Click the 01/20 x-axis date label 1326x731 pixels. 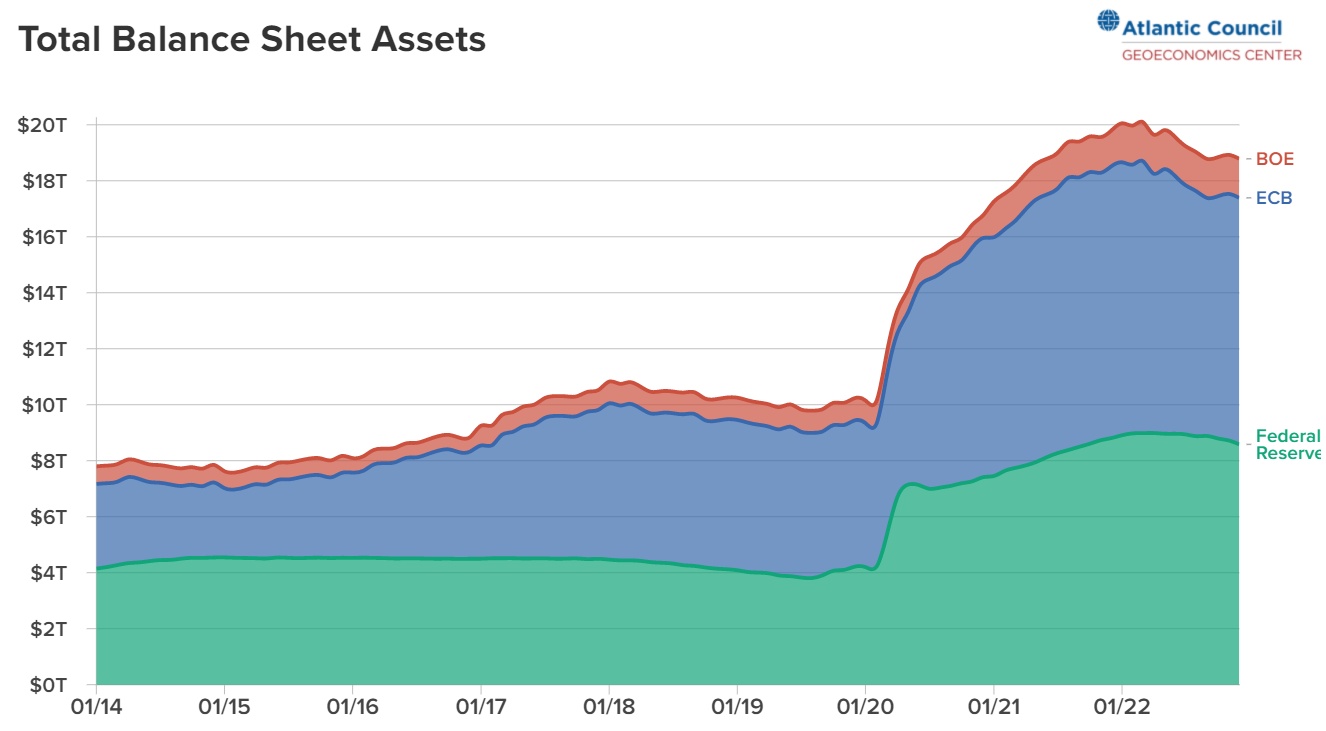point(866,706)
